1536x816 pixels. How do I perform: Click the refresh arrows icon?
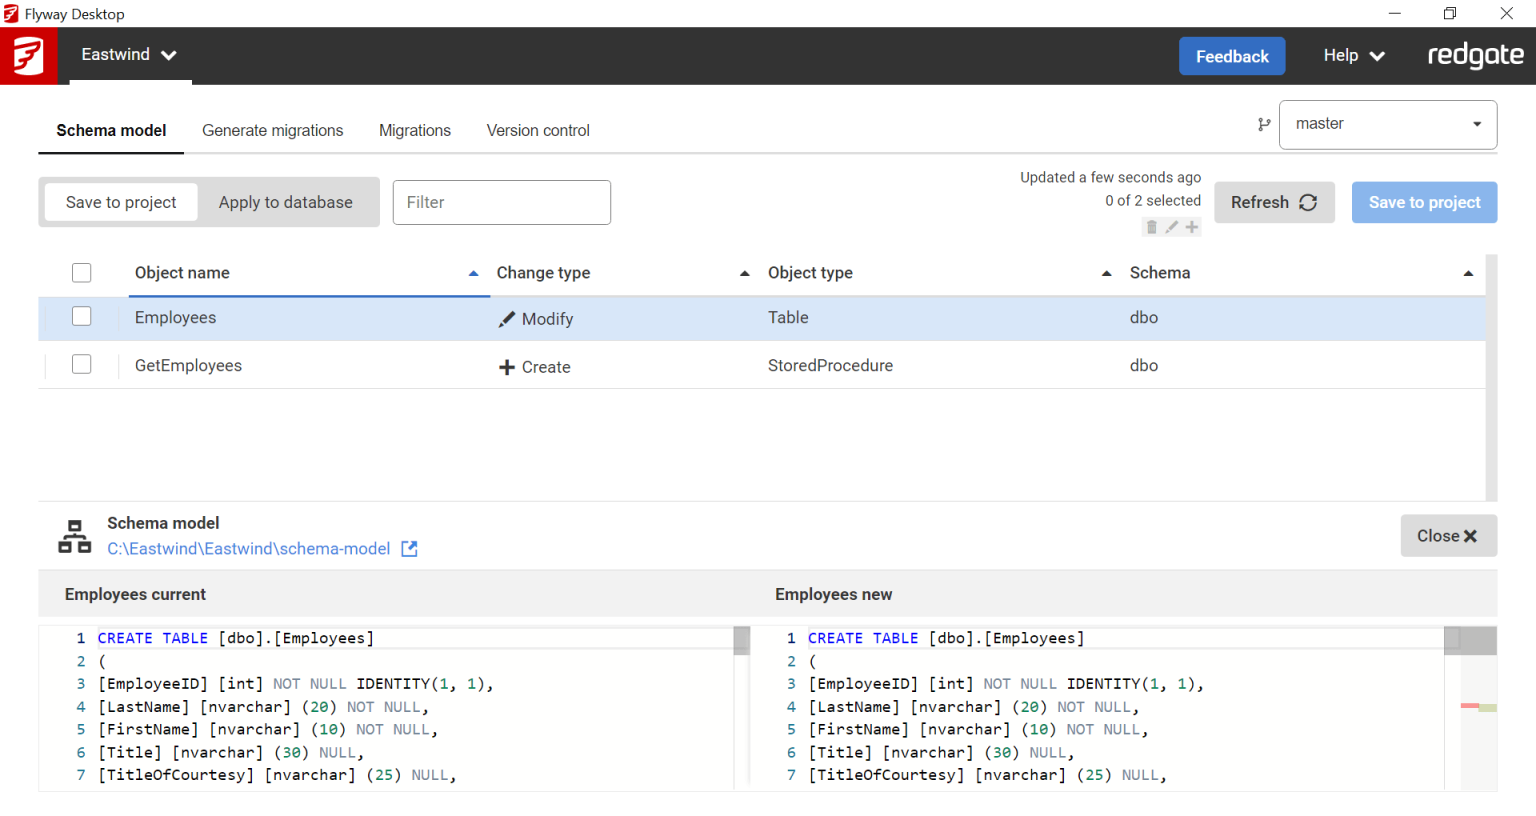tap(1308, 203)
